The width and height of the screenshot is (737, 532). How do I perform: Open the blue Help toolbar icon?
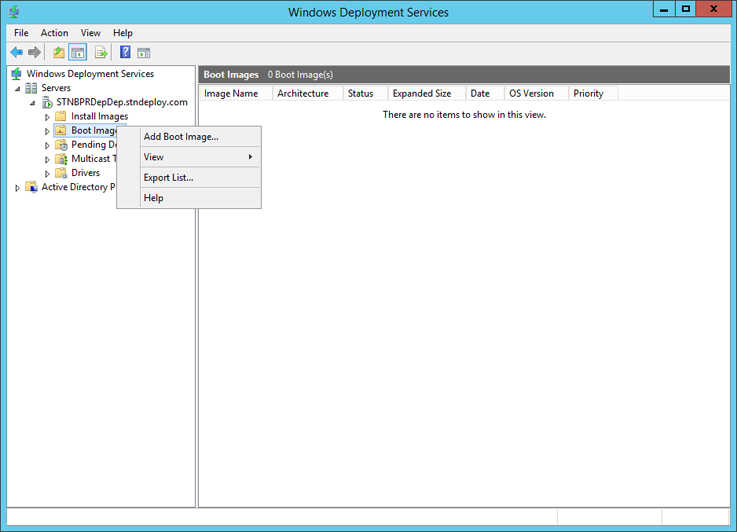(x=125, y=52)
